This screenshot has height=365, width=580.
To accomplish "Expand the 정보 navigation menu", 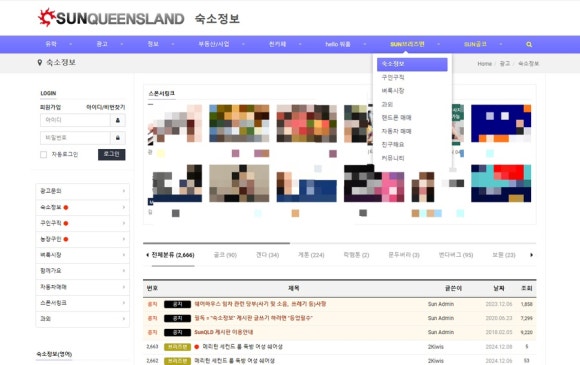I will 153,44.
